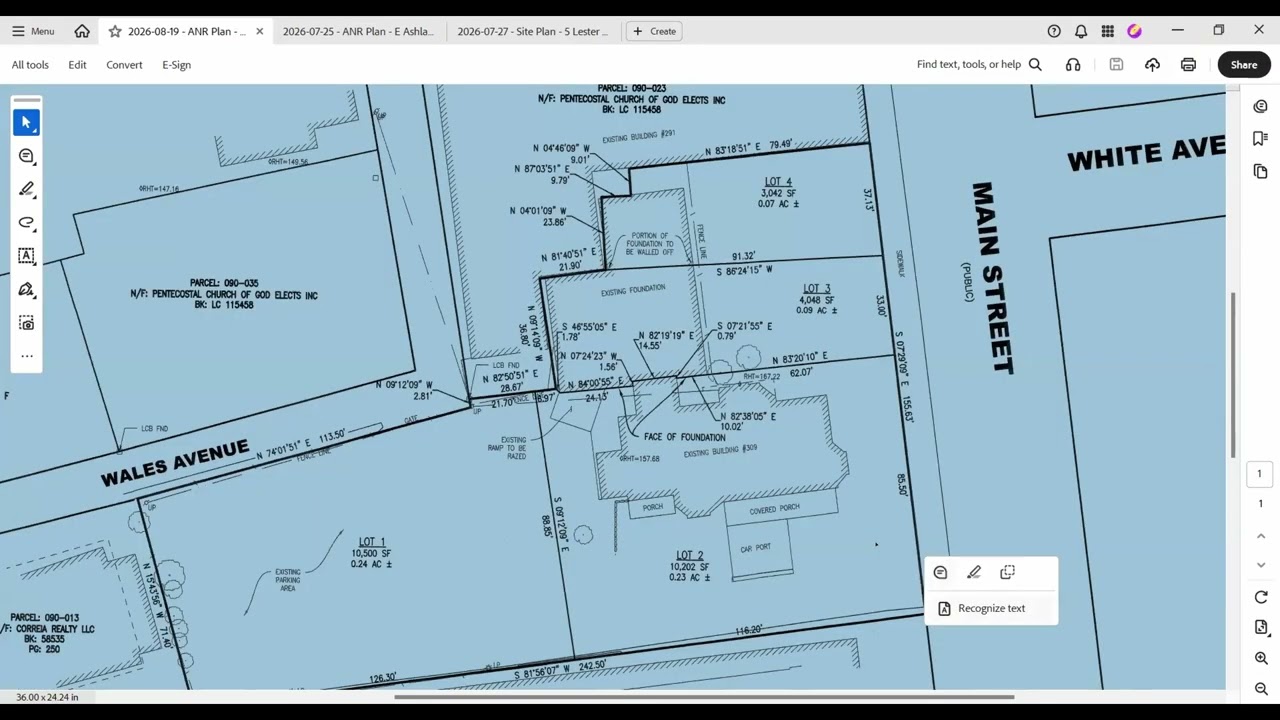Click the LOT 1 10,500 SF label
This screenshot has height=720, width=1280.
[x=371, y=553]
